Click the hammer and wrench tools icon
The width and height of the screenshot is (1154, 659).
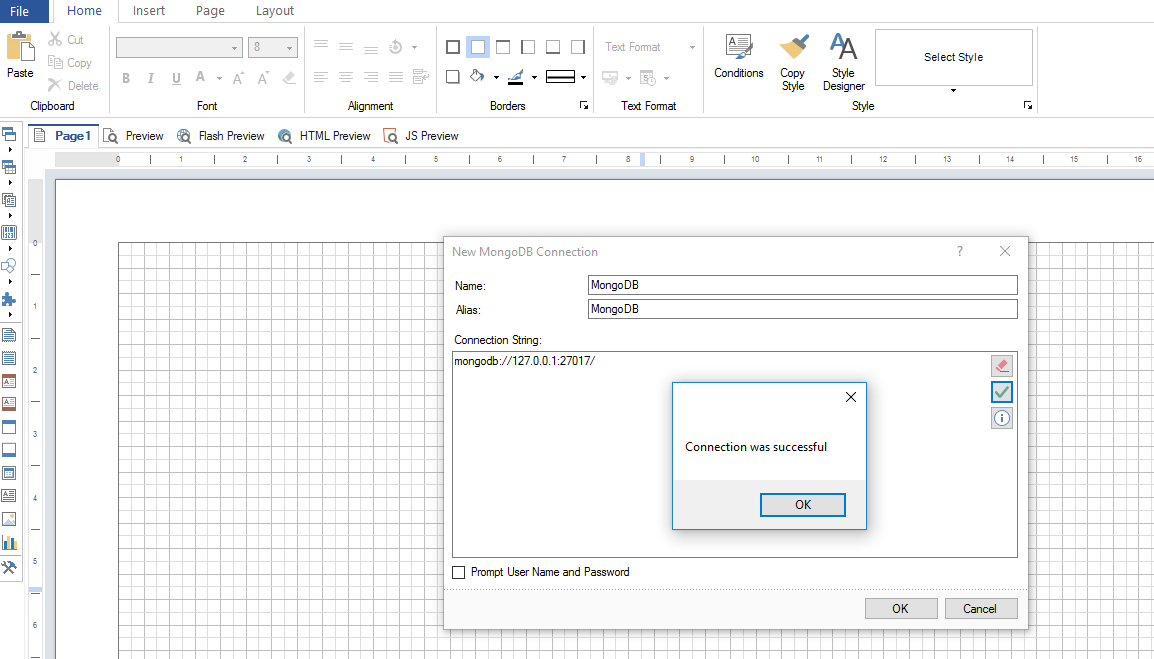[9, 567]
